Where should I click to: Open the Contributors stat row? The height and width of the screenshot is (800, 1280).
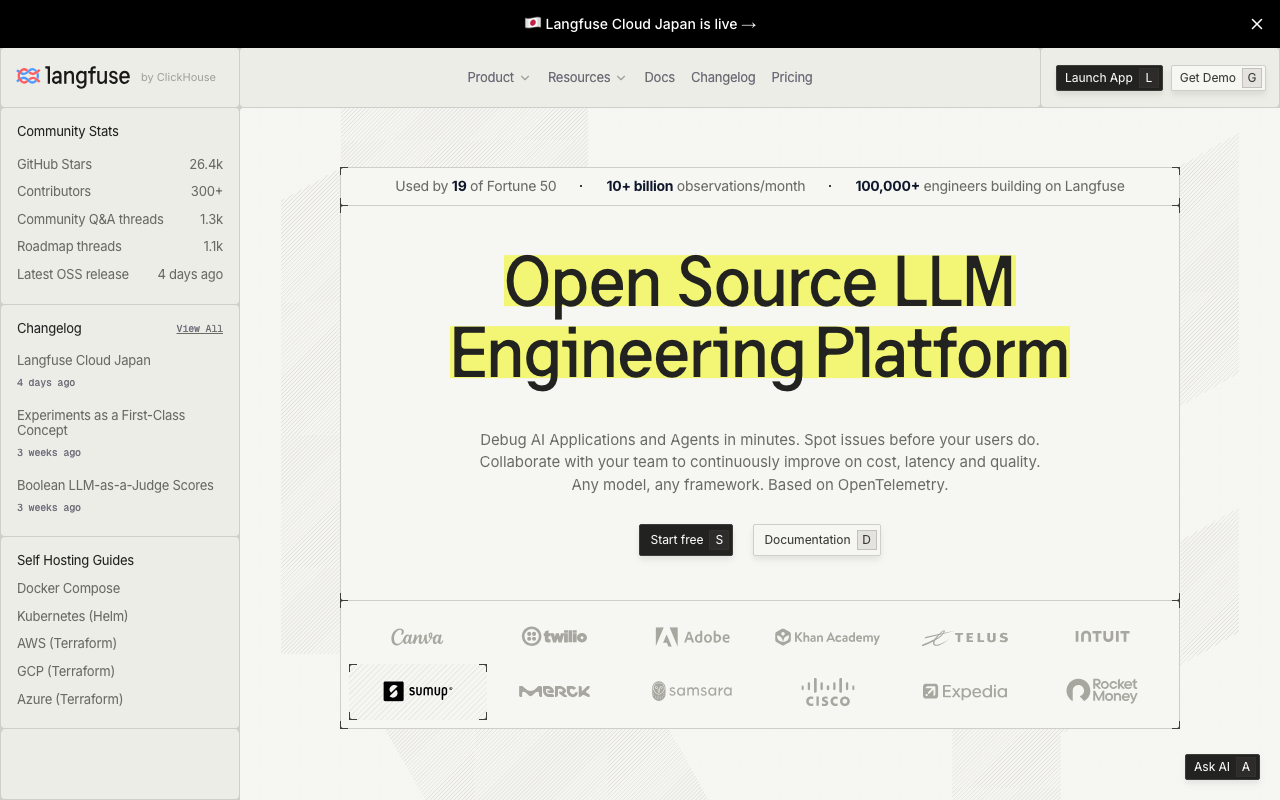120,191
